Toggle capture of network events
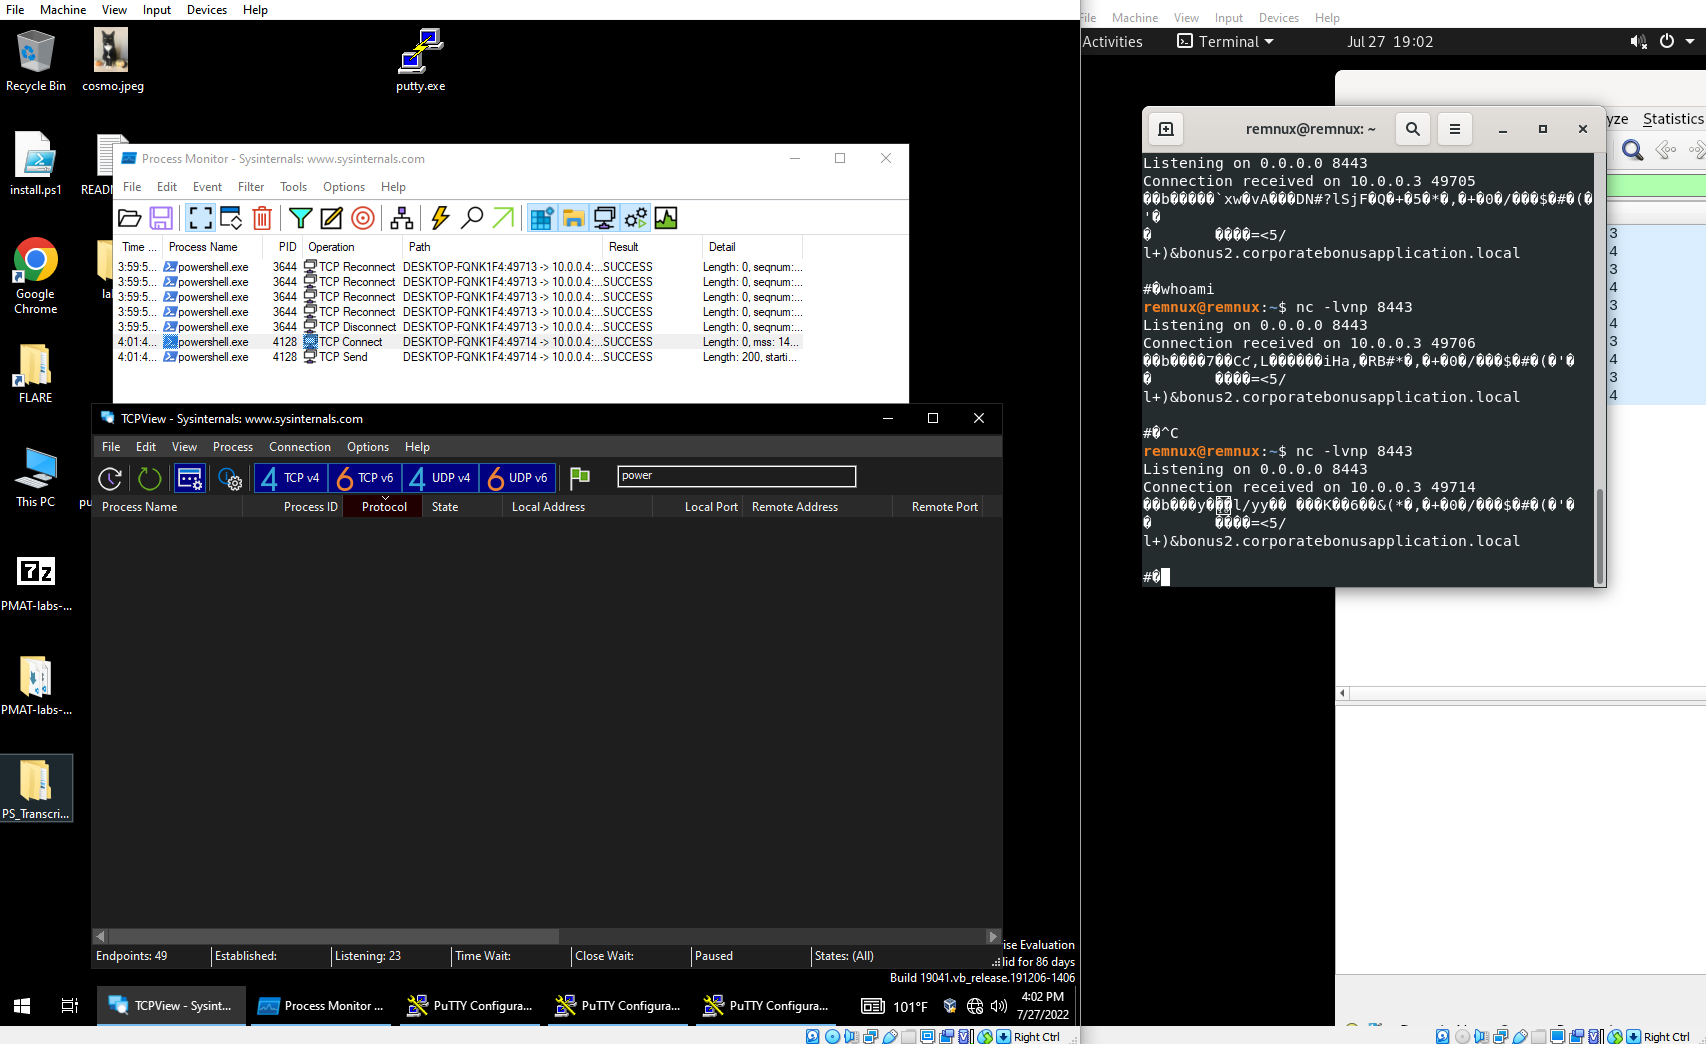This screenshot has width=1706, height=1044. click(200, 218)
